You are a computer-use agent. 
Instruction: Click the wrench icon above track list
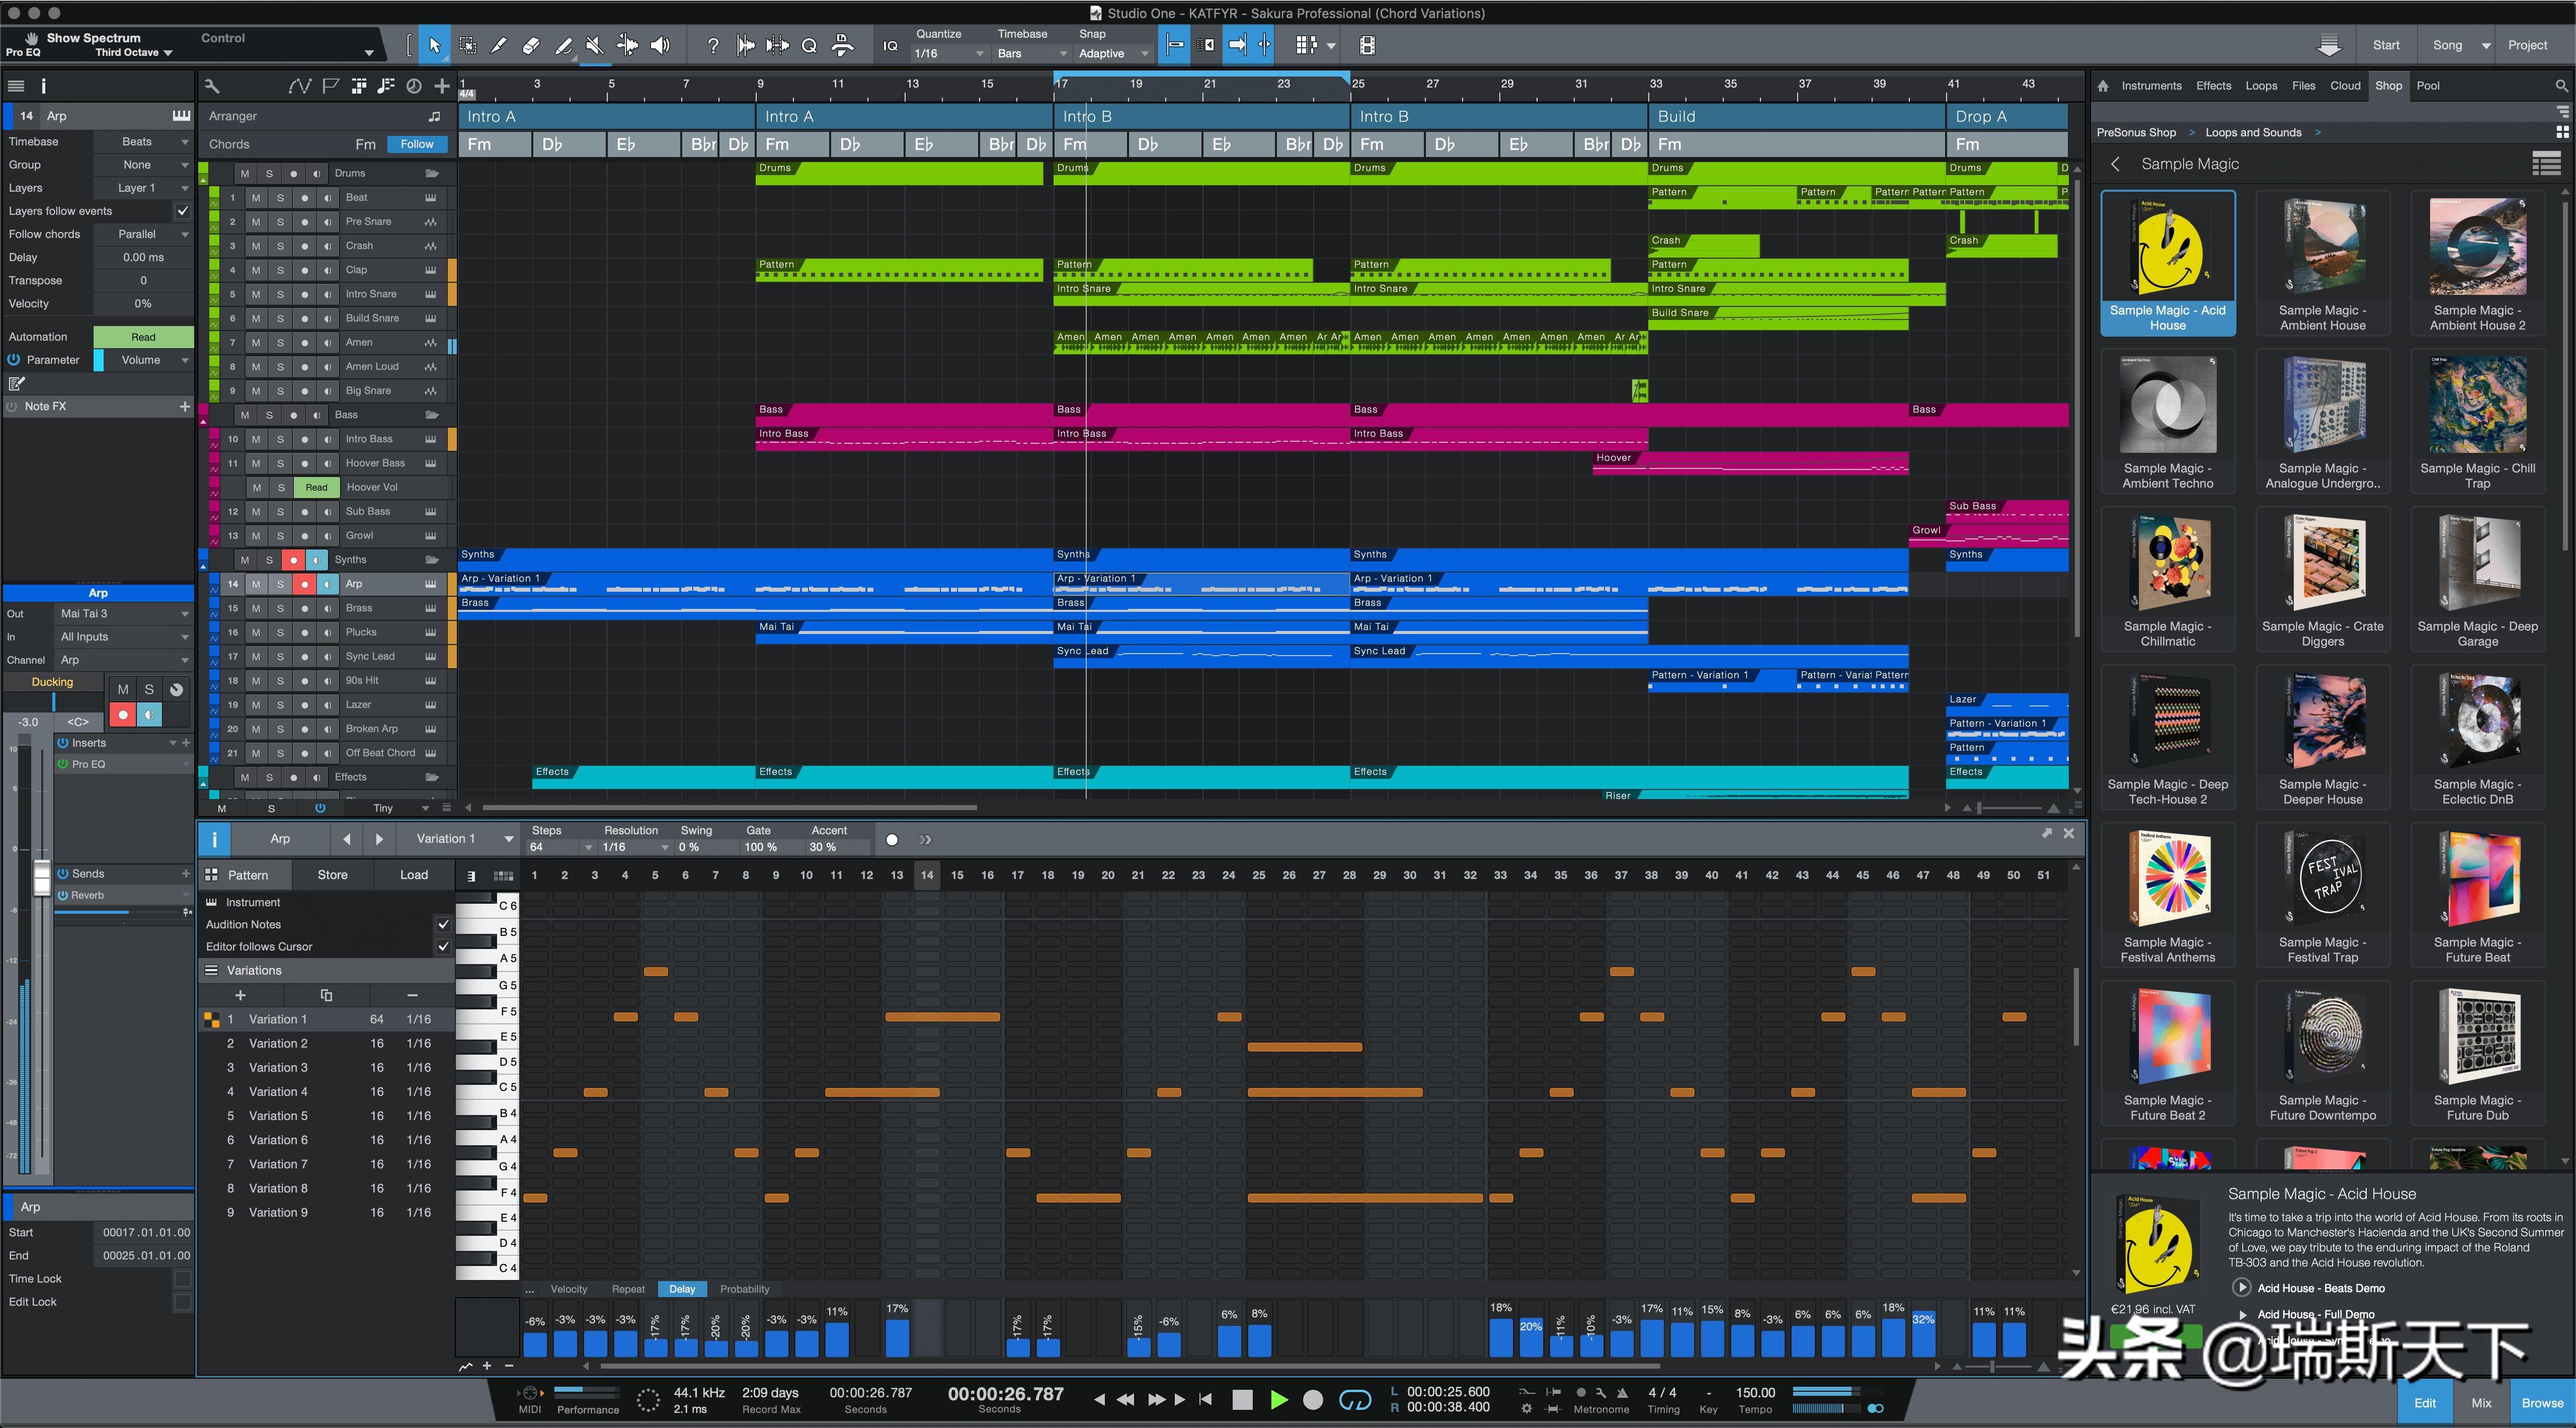click(211, 86)
